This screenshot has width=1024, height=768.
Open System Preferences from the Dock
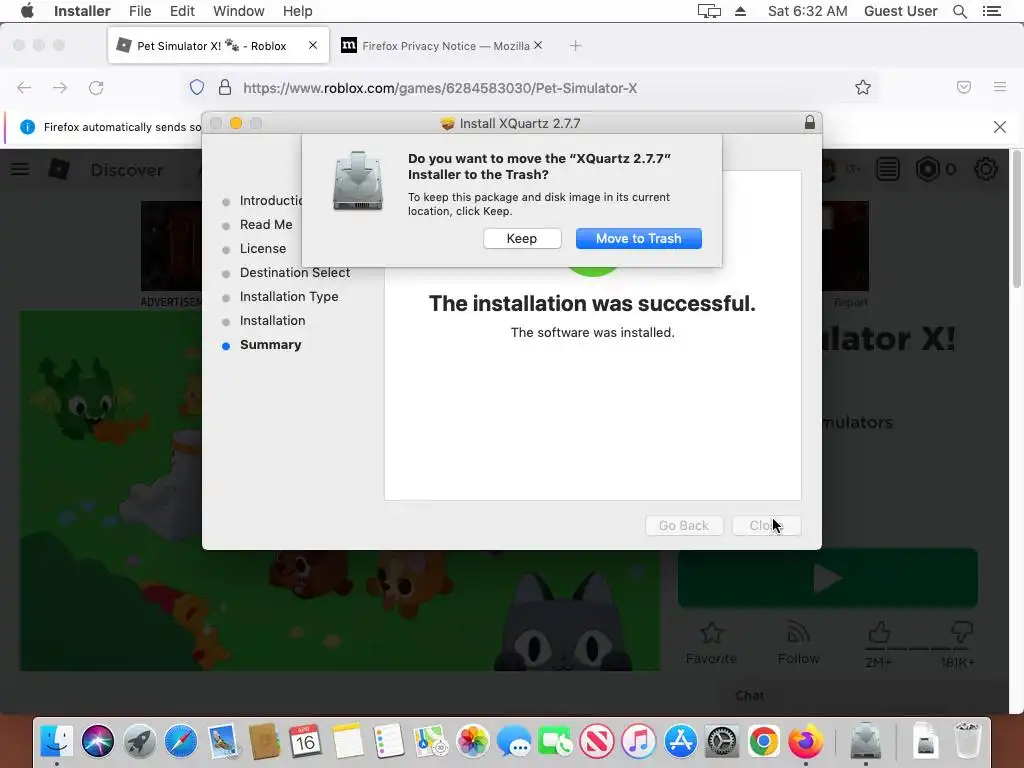click(722, 741)
